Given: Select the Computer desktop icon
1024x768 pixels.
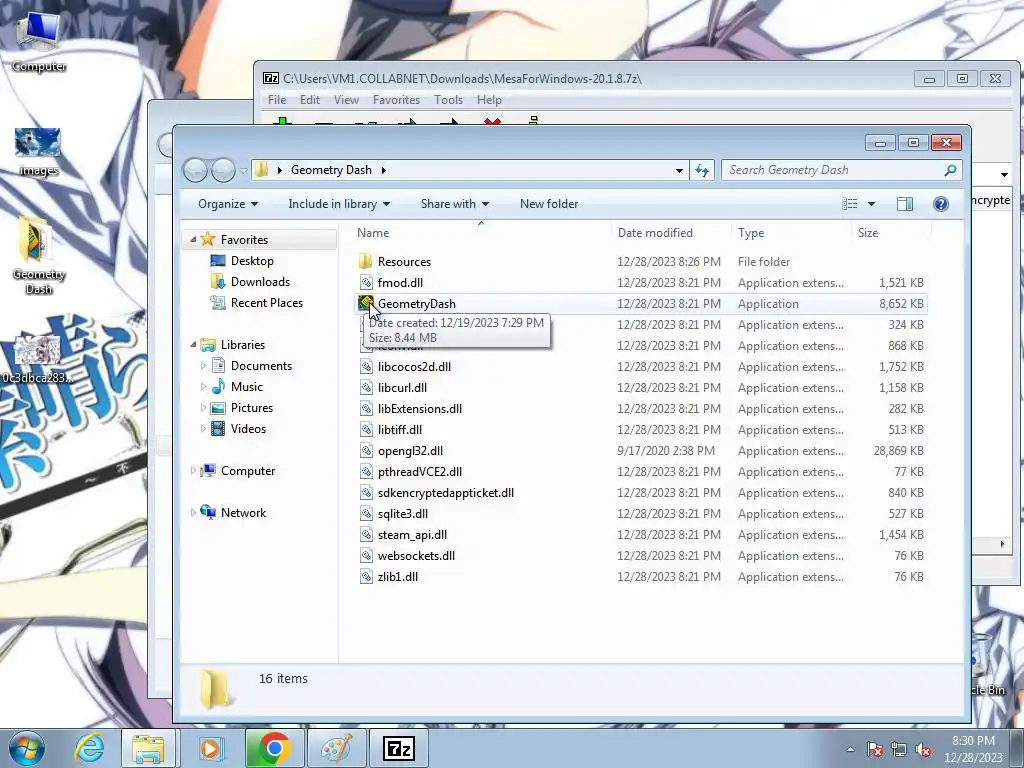Looking at the screenshot, I should (39, 42).
